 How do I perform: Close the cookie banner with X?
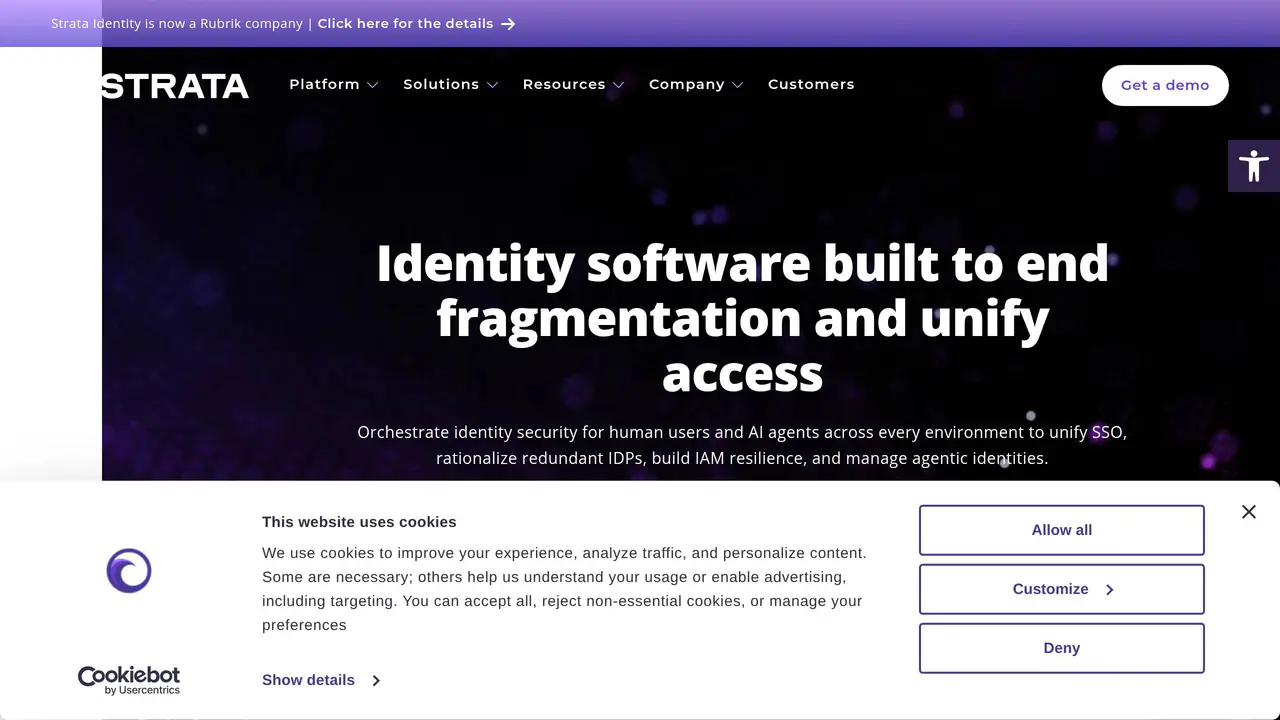(1249, 512)
